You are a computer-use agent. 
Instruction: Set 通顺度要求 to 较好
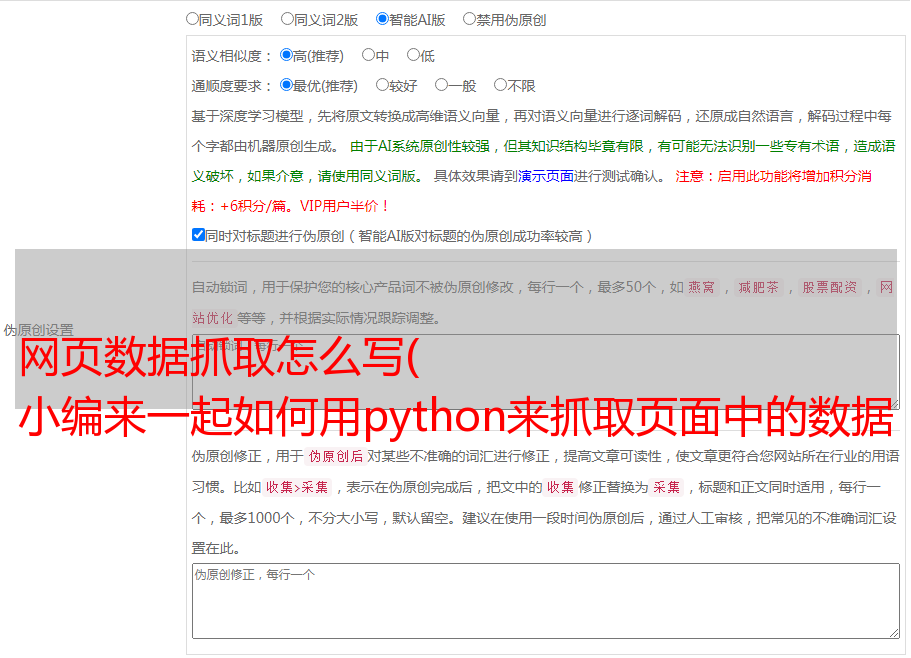coord(382,85)
